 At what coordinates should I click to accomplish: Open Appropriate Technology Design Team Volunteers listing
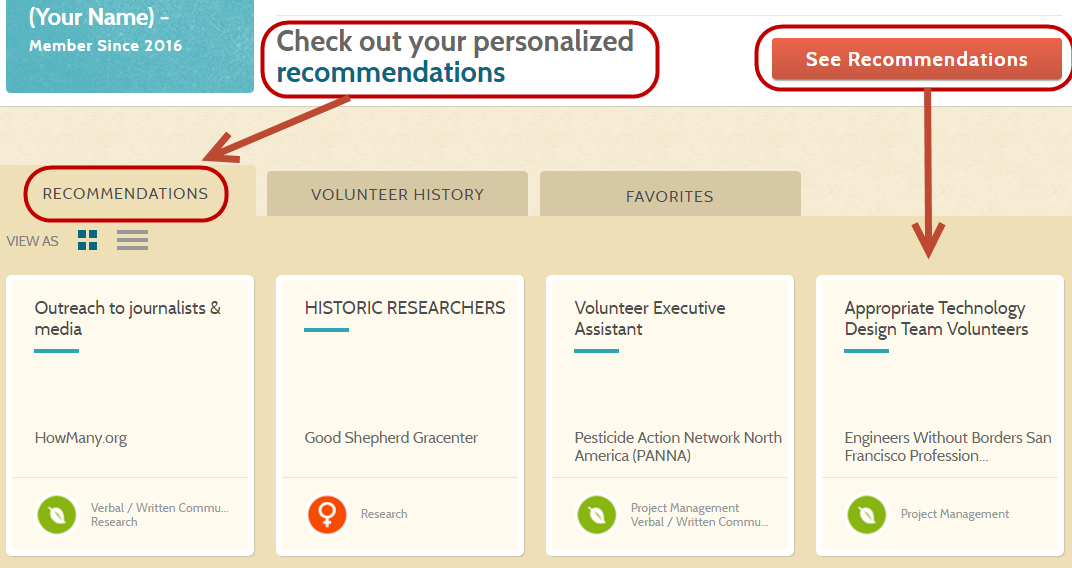pyautogui.click(x=936, y=319)
